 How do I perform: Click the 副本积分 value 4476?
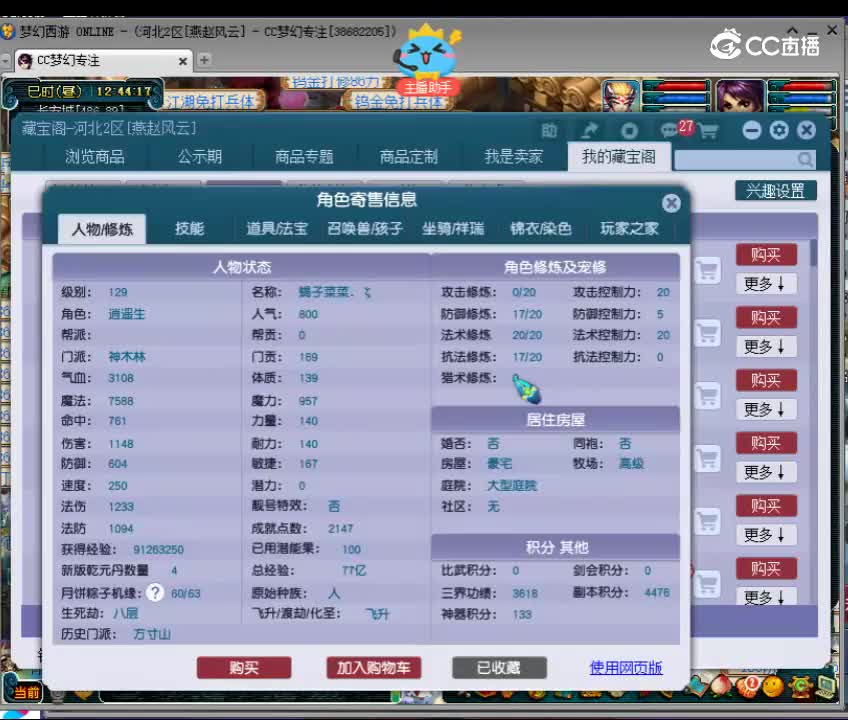point(657,593)
